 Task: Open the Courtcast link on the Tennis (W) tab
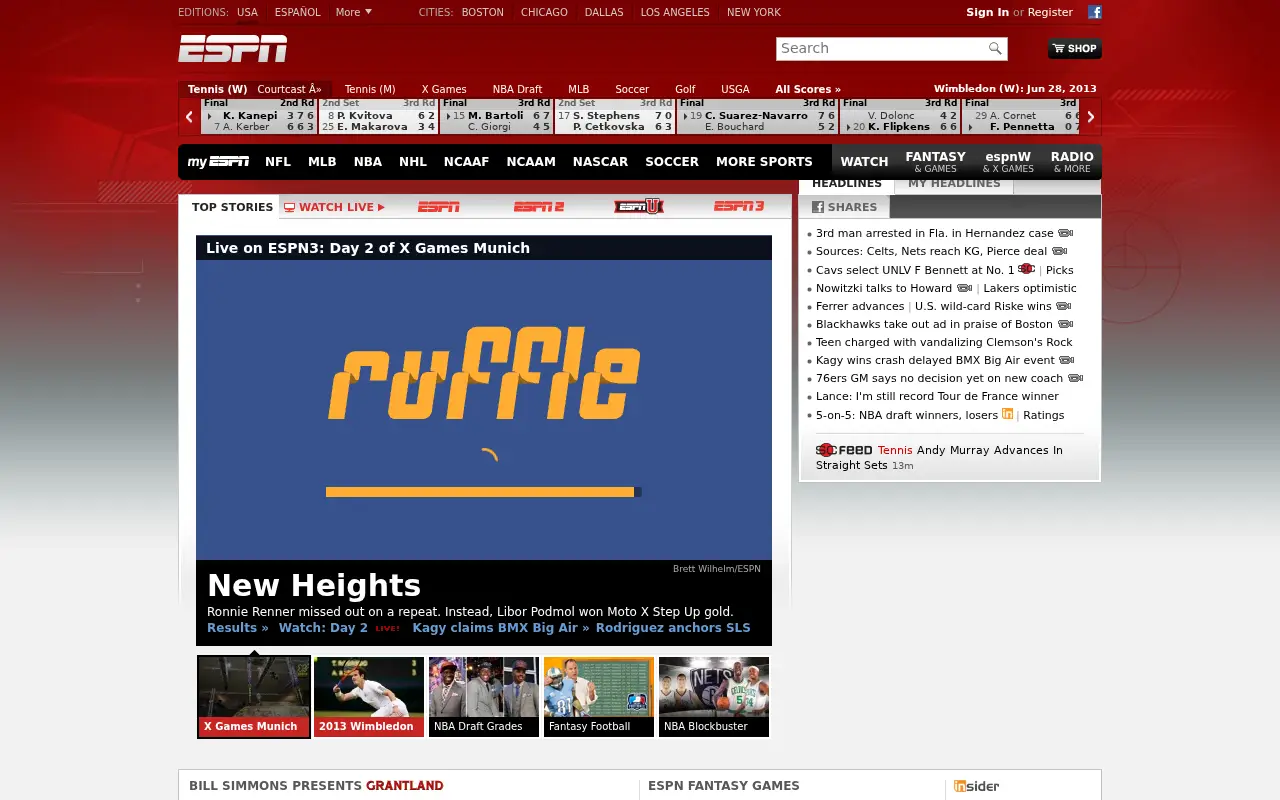(289, 89)
